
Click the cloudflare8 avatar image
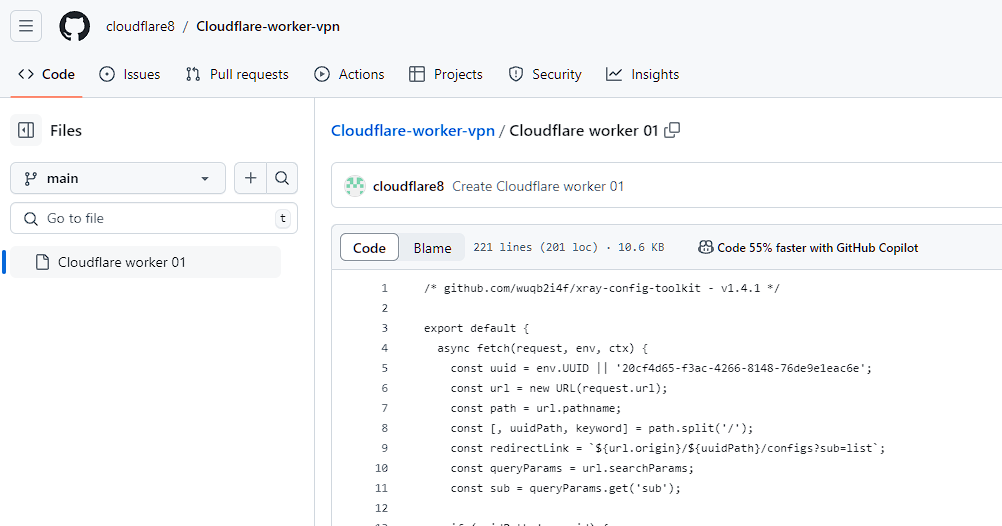[355, 186]
